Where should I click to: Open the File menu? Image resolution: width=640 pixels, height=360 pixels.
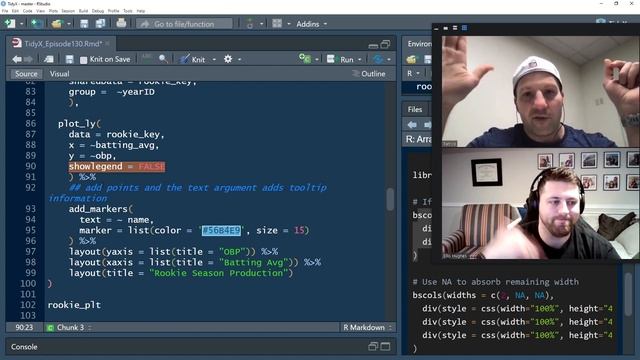pos(5,11)
